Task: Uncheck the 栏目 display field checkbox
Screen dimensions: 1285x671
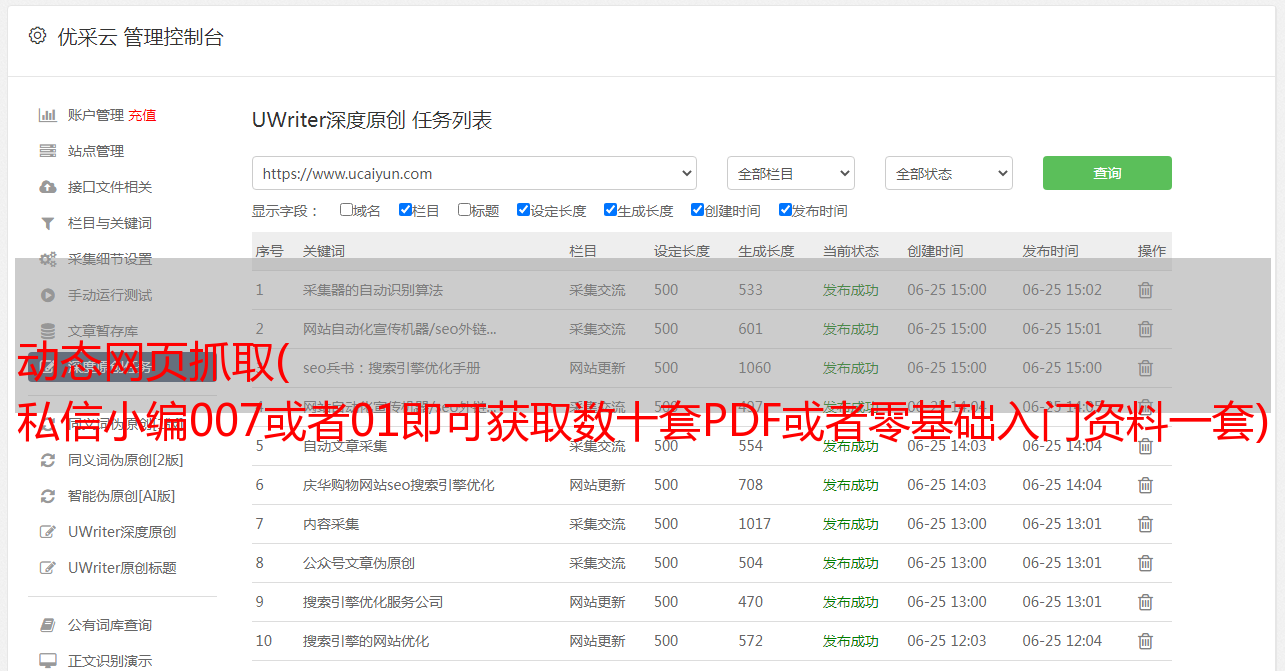Action: (405, 210)
